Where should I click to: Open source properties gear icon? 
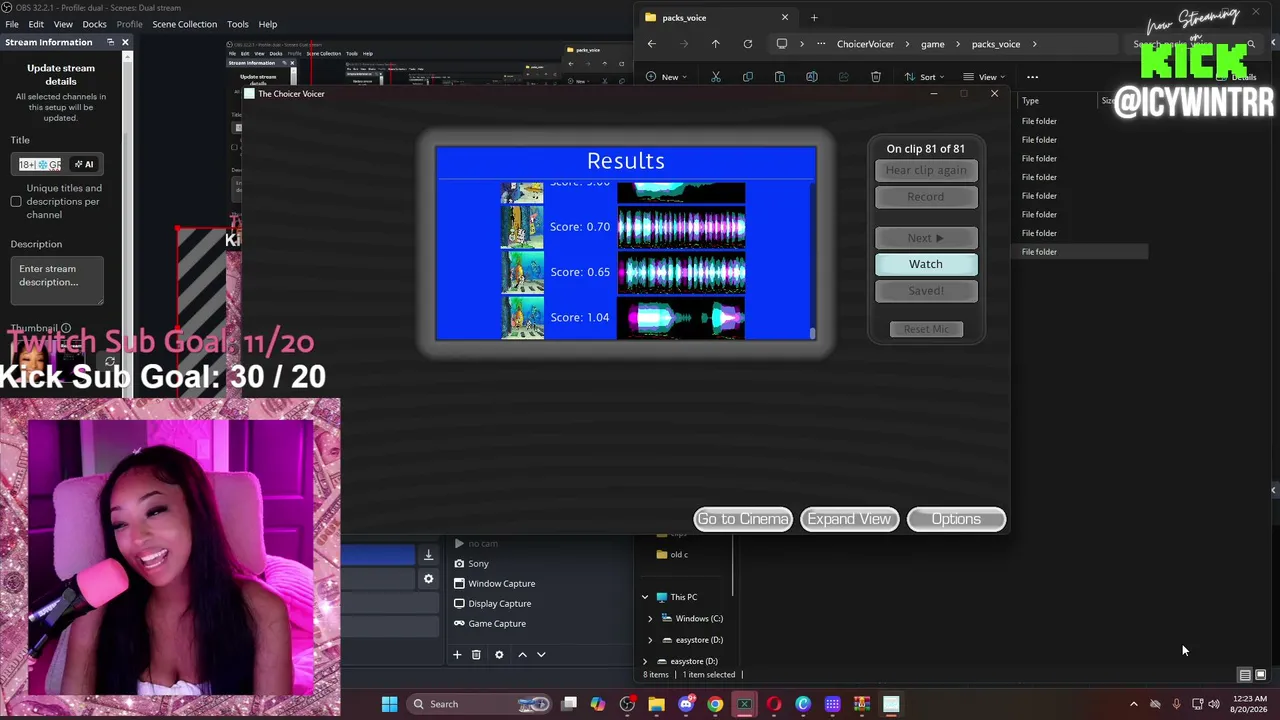(499, 655)
